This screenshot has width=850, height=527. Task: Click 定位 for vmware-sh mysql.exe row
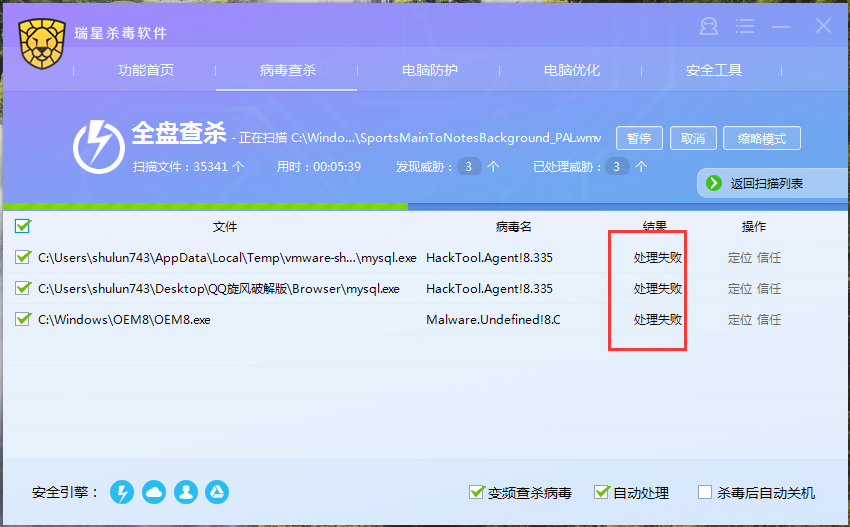tap(740, 258)
